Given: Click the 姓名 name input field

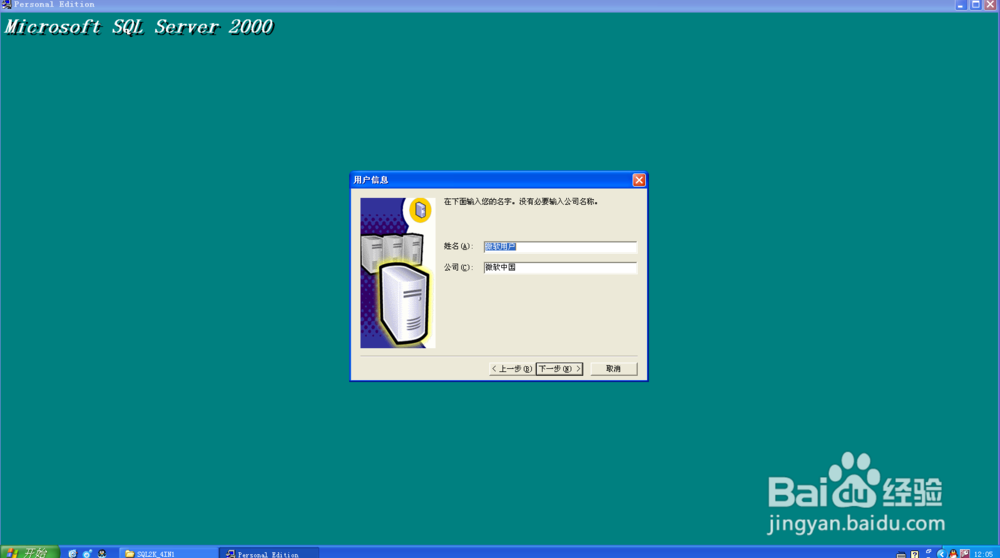Looking at the screenshot, I should point(560,247).
